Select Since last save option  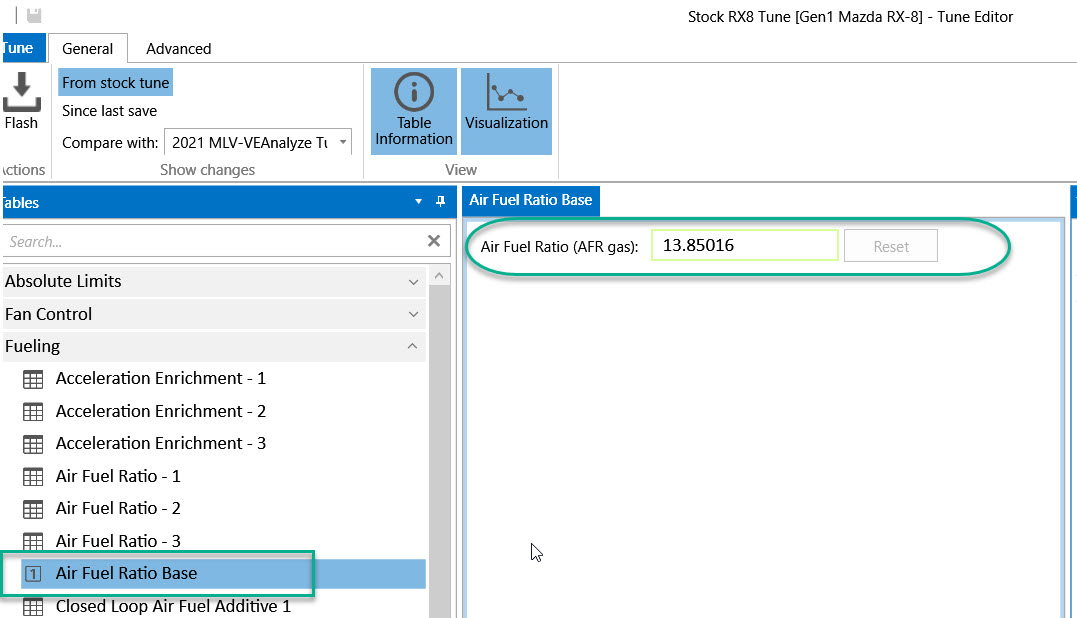coord(109,111)
